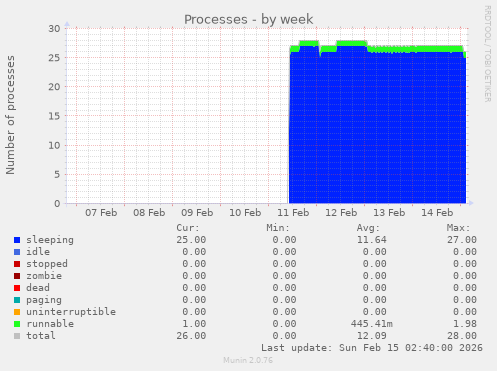
Task: Click the stopped legend color swatch
Action: 17,264
